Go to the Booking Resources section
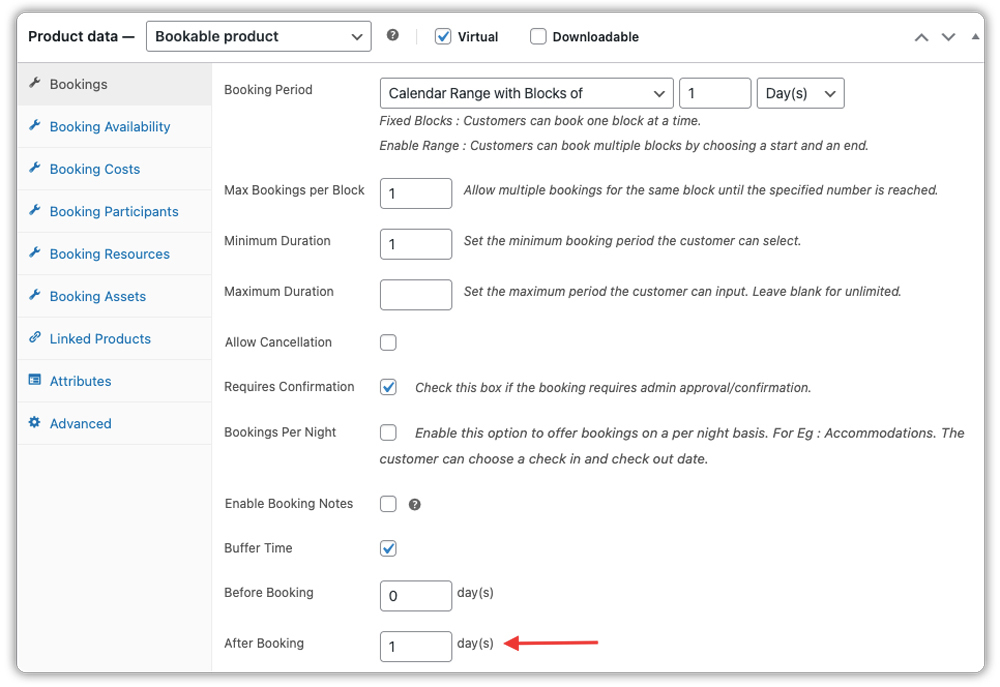This screenshot has width=1000, height=687. [110, 254]
